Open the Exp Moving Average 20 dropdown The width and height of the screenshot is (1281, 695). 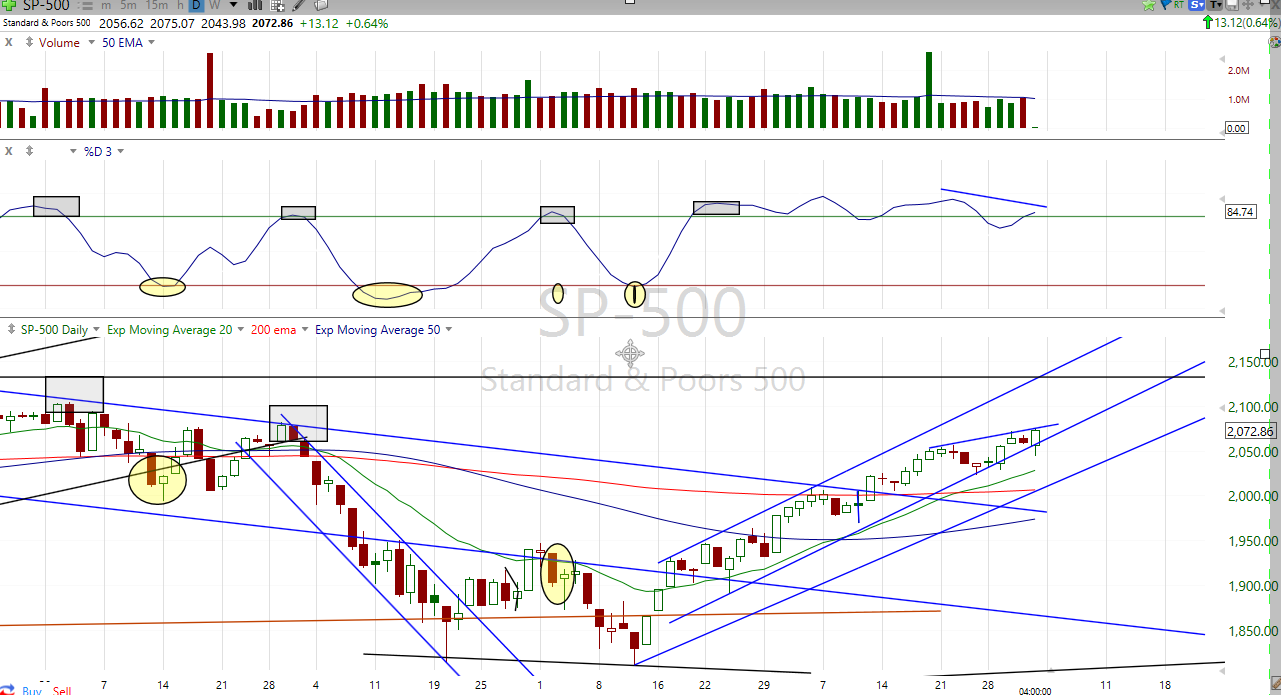(x=240, y=329)
